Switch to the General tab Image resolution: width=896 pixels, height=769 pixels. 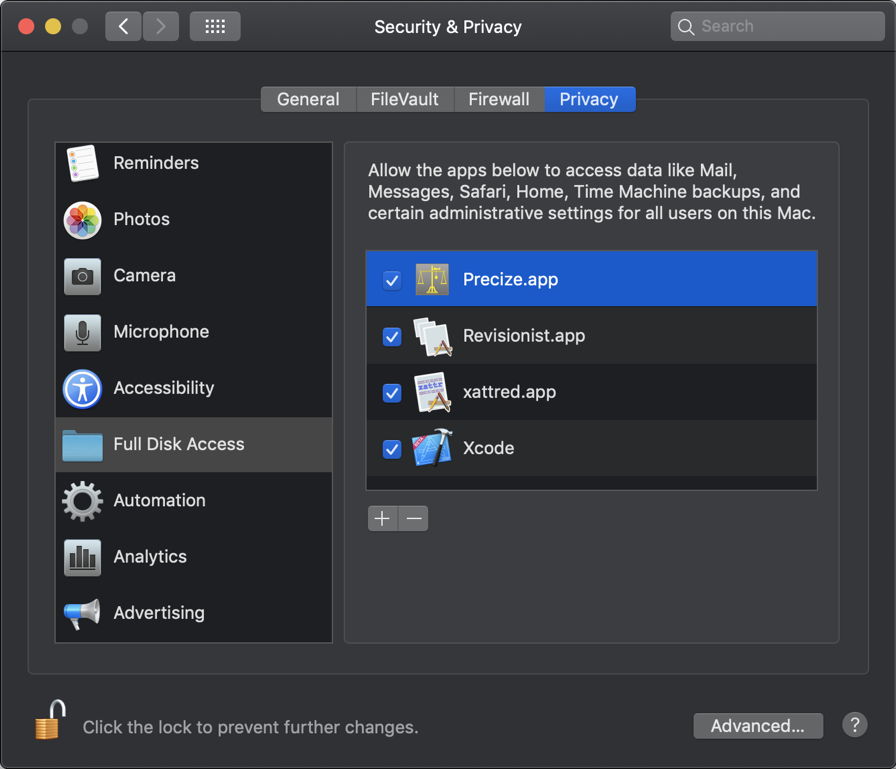[308, 99]
